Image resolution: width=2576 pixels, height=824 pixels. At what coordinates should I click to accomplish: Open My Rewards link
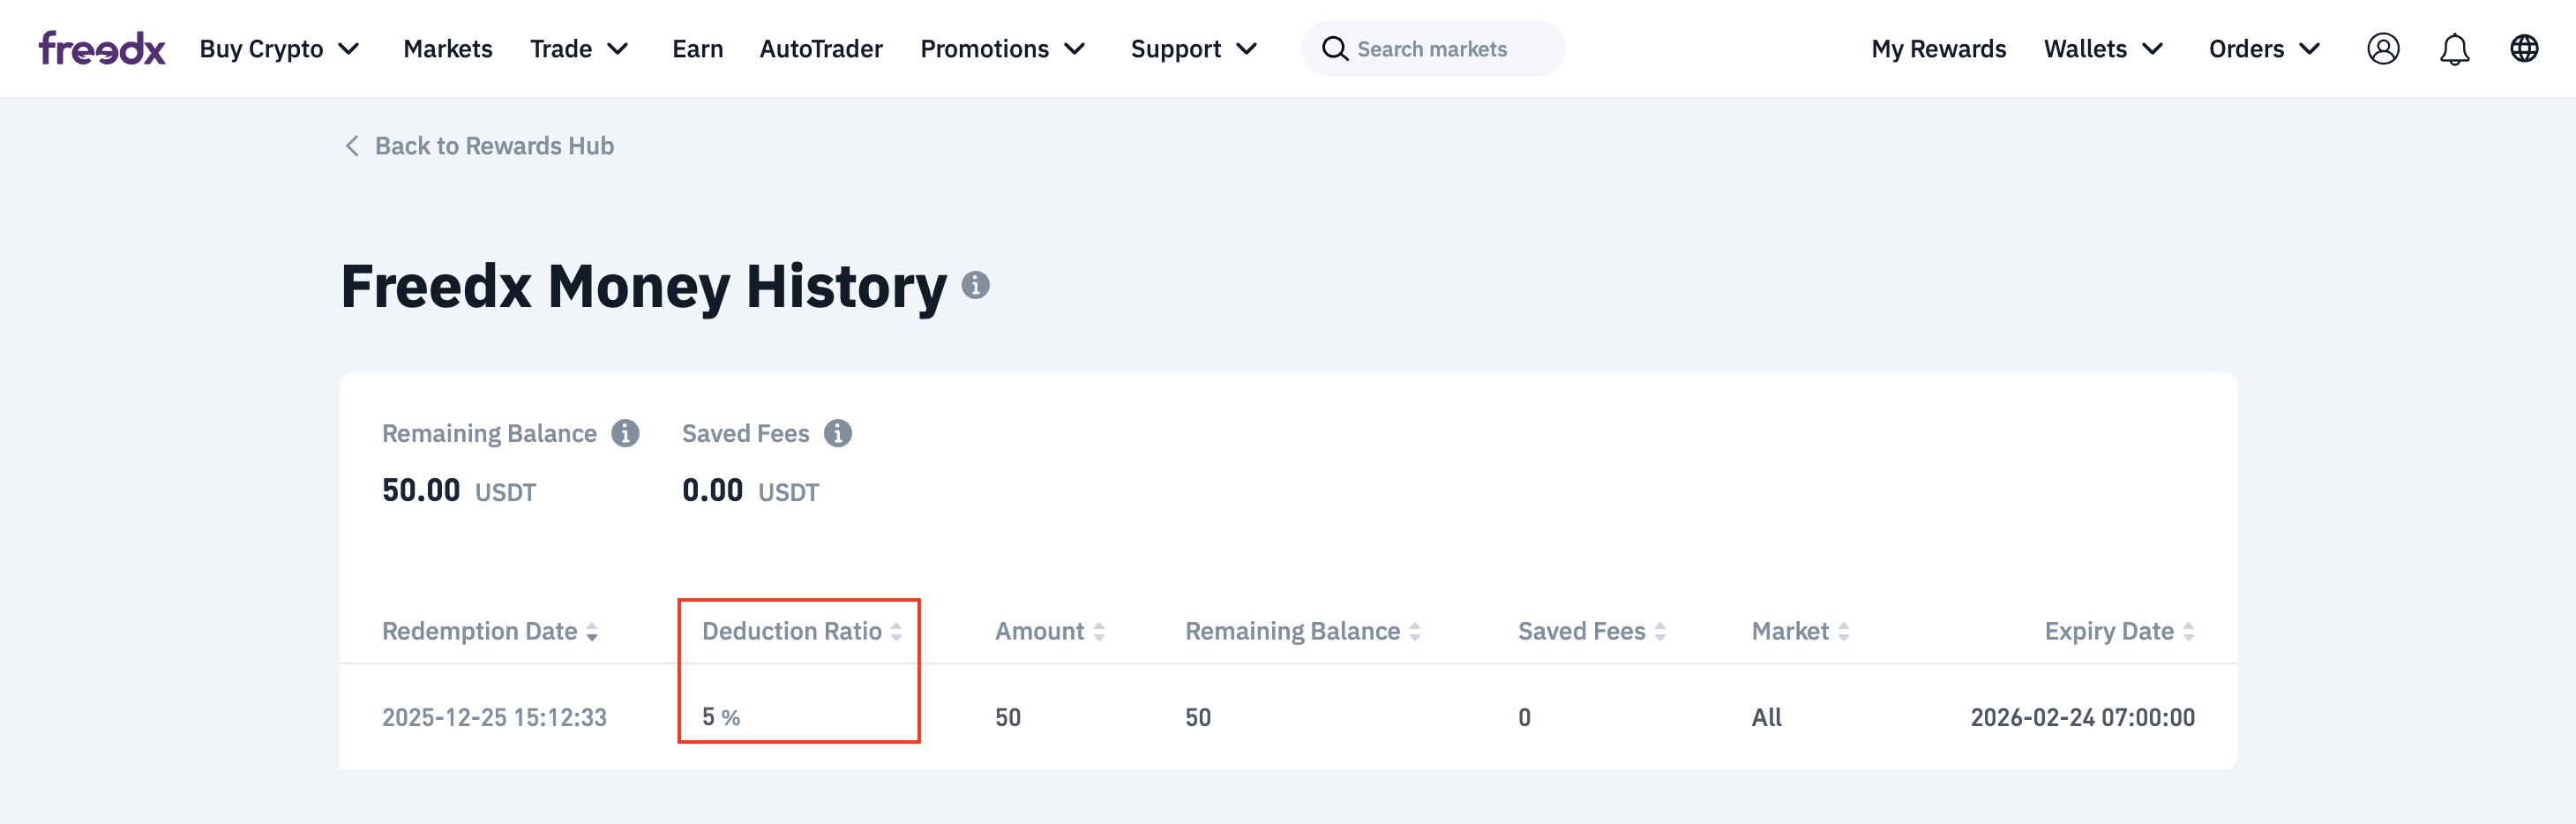1938,49
